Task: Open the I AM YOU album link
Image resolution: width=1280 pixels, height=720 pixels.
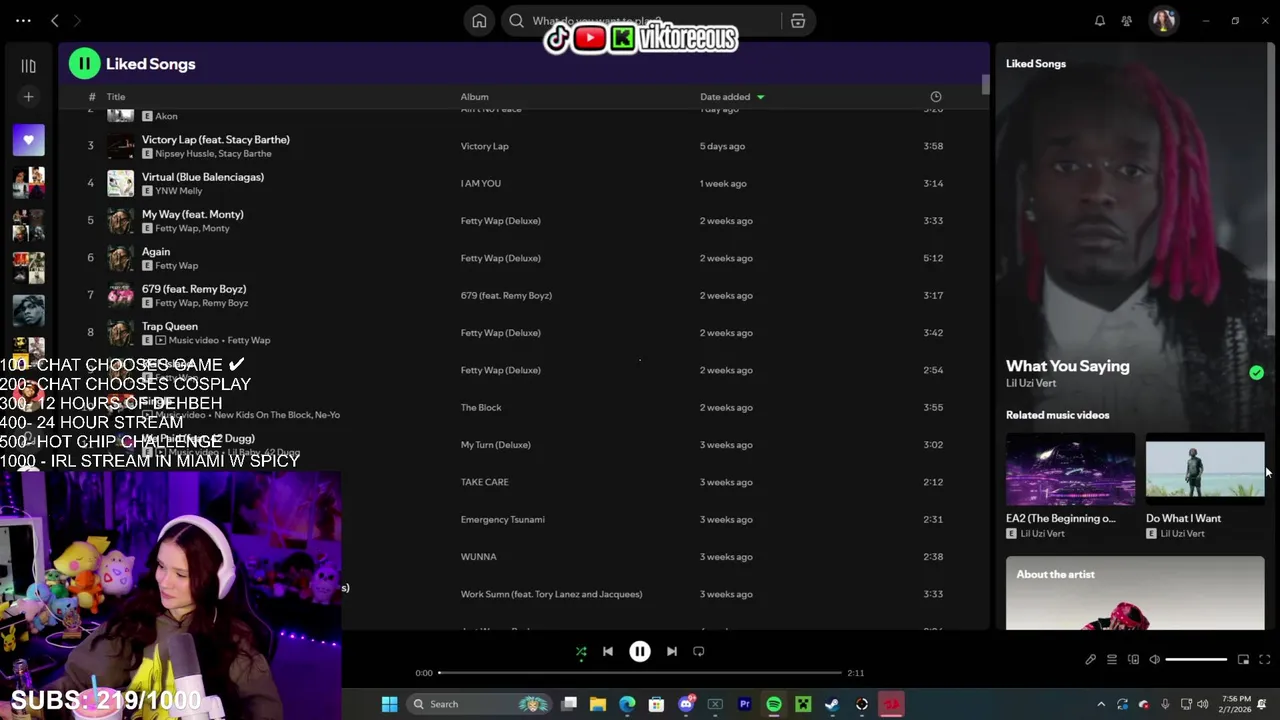Action: coord(481,184)
